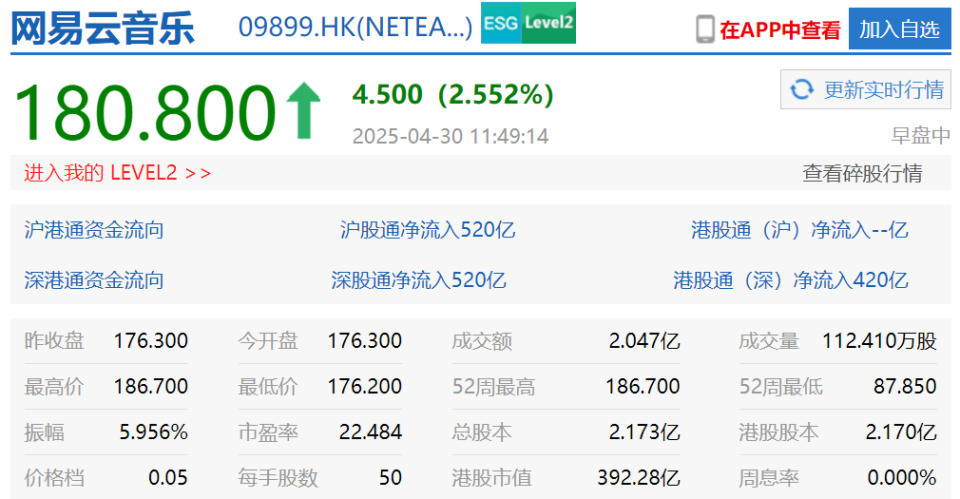The image size is (960, 499).
Task: Click the 52周最高 value 186.700
Action: (x=642, y=386)
